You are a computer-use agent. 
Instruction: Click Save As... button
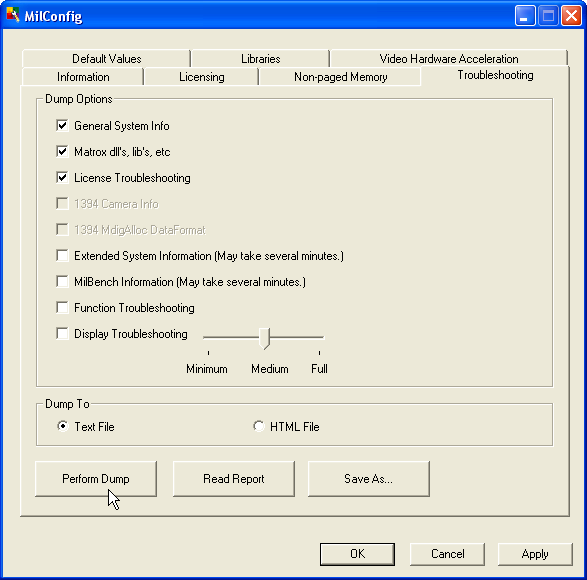pyautogui.click(x=368, y=479)
